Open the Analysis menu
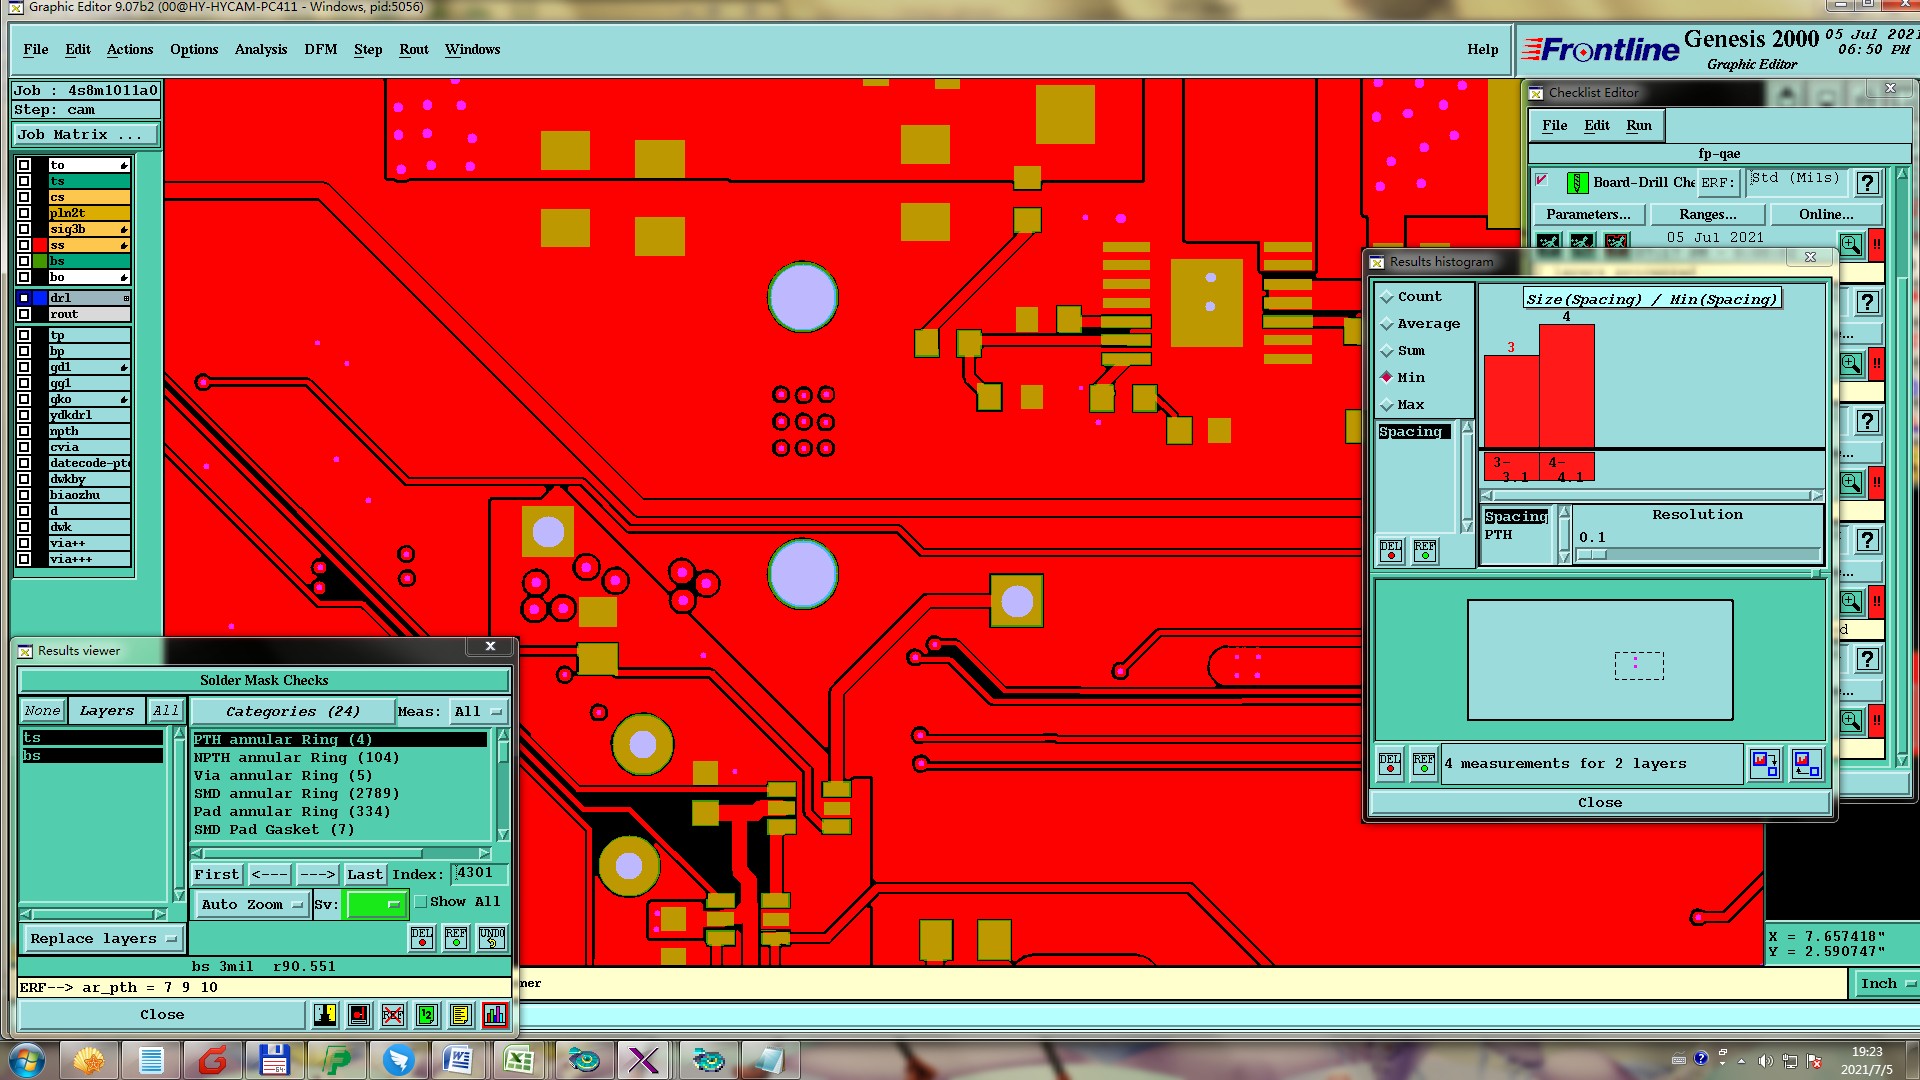 (x=260, y=49)
